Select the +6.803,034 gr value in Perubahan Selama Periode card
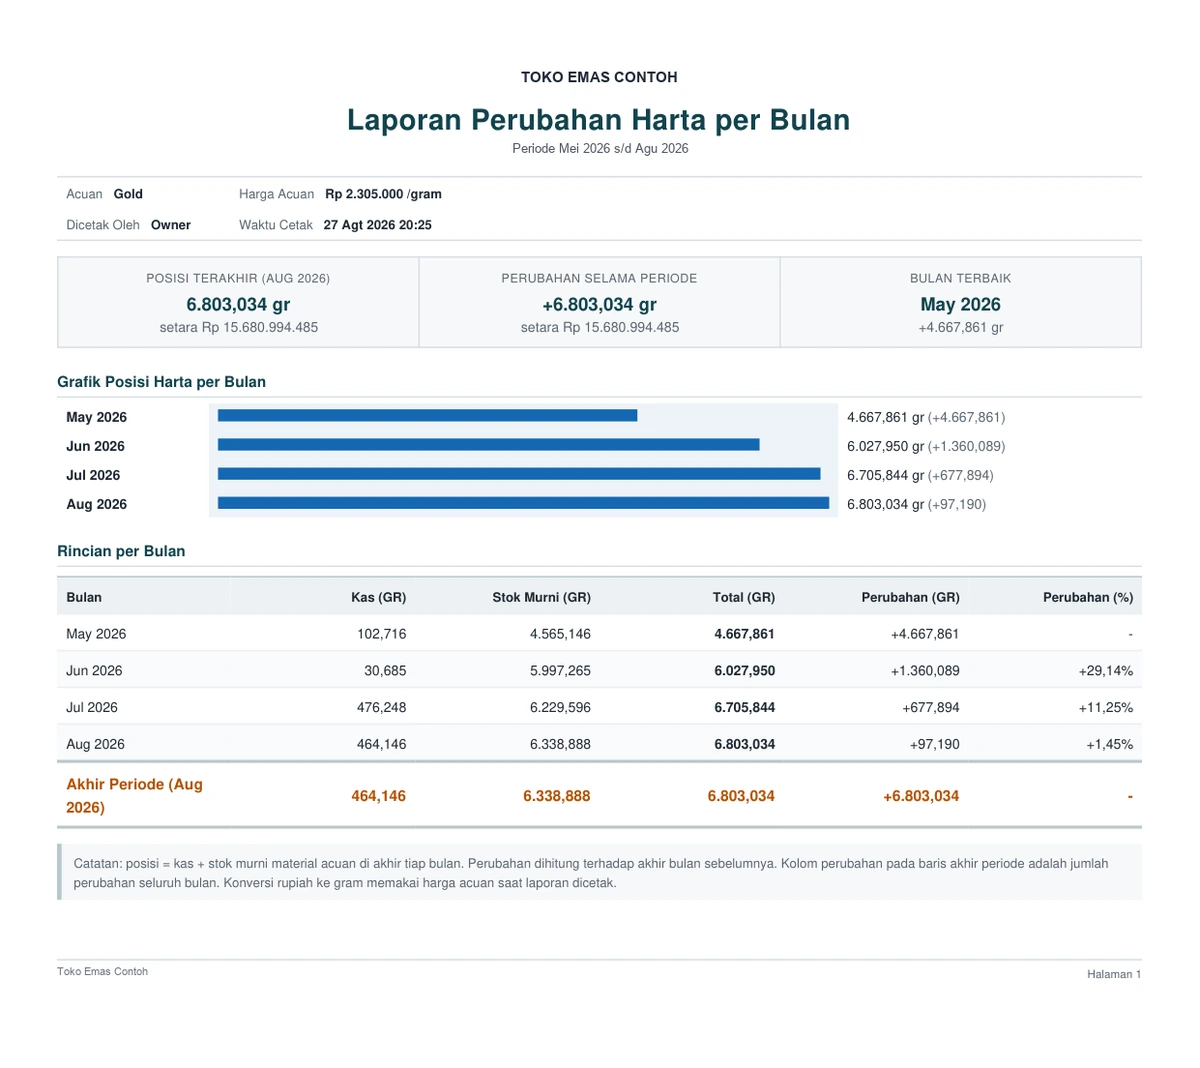 (x=599, y=304)
